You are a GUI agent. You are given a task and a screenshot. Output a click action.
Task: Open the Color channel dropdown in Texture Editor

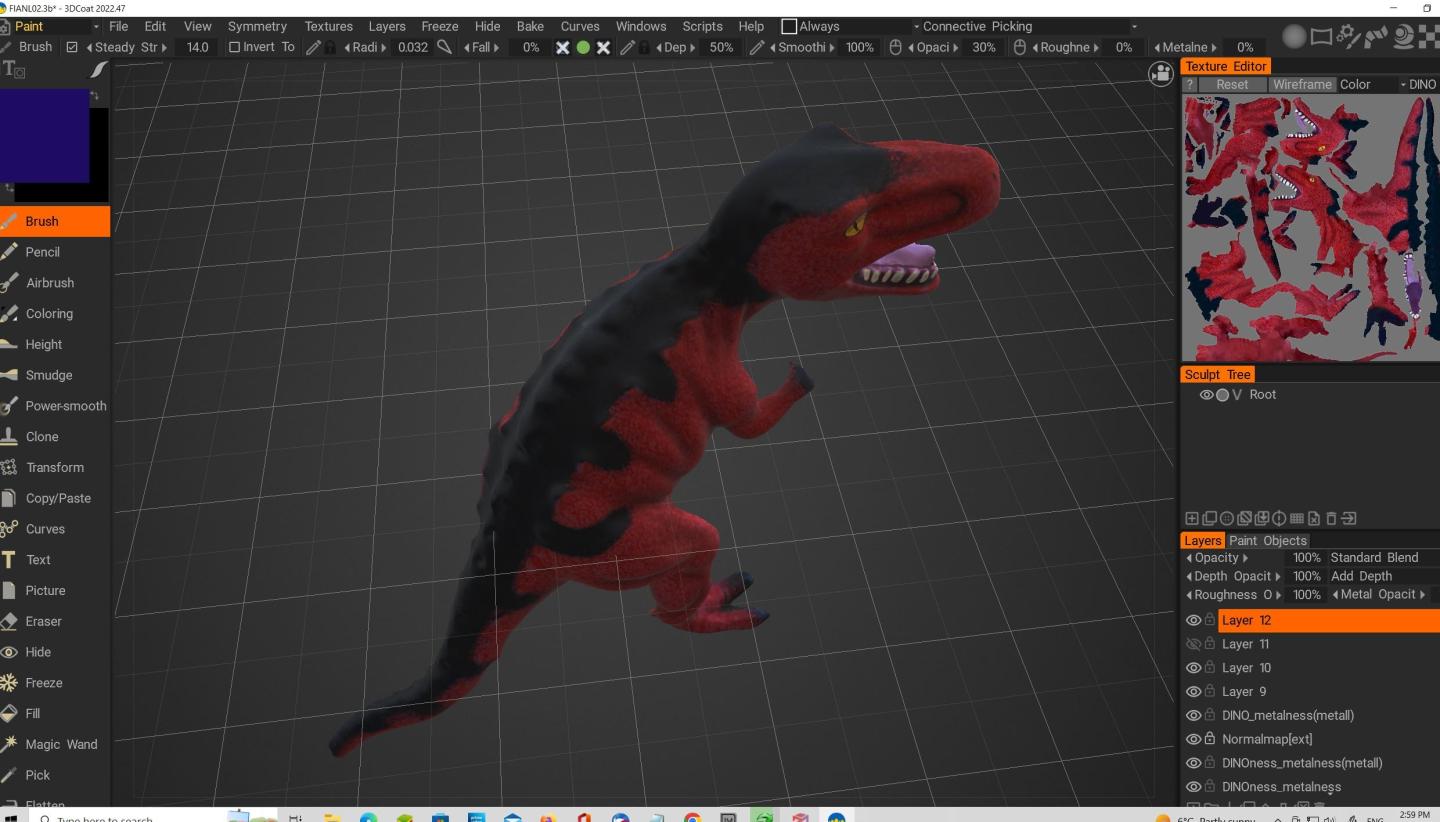(1372, 85)
